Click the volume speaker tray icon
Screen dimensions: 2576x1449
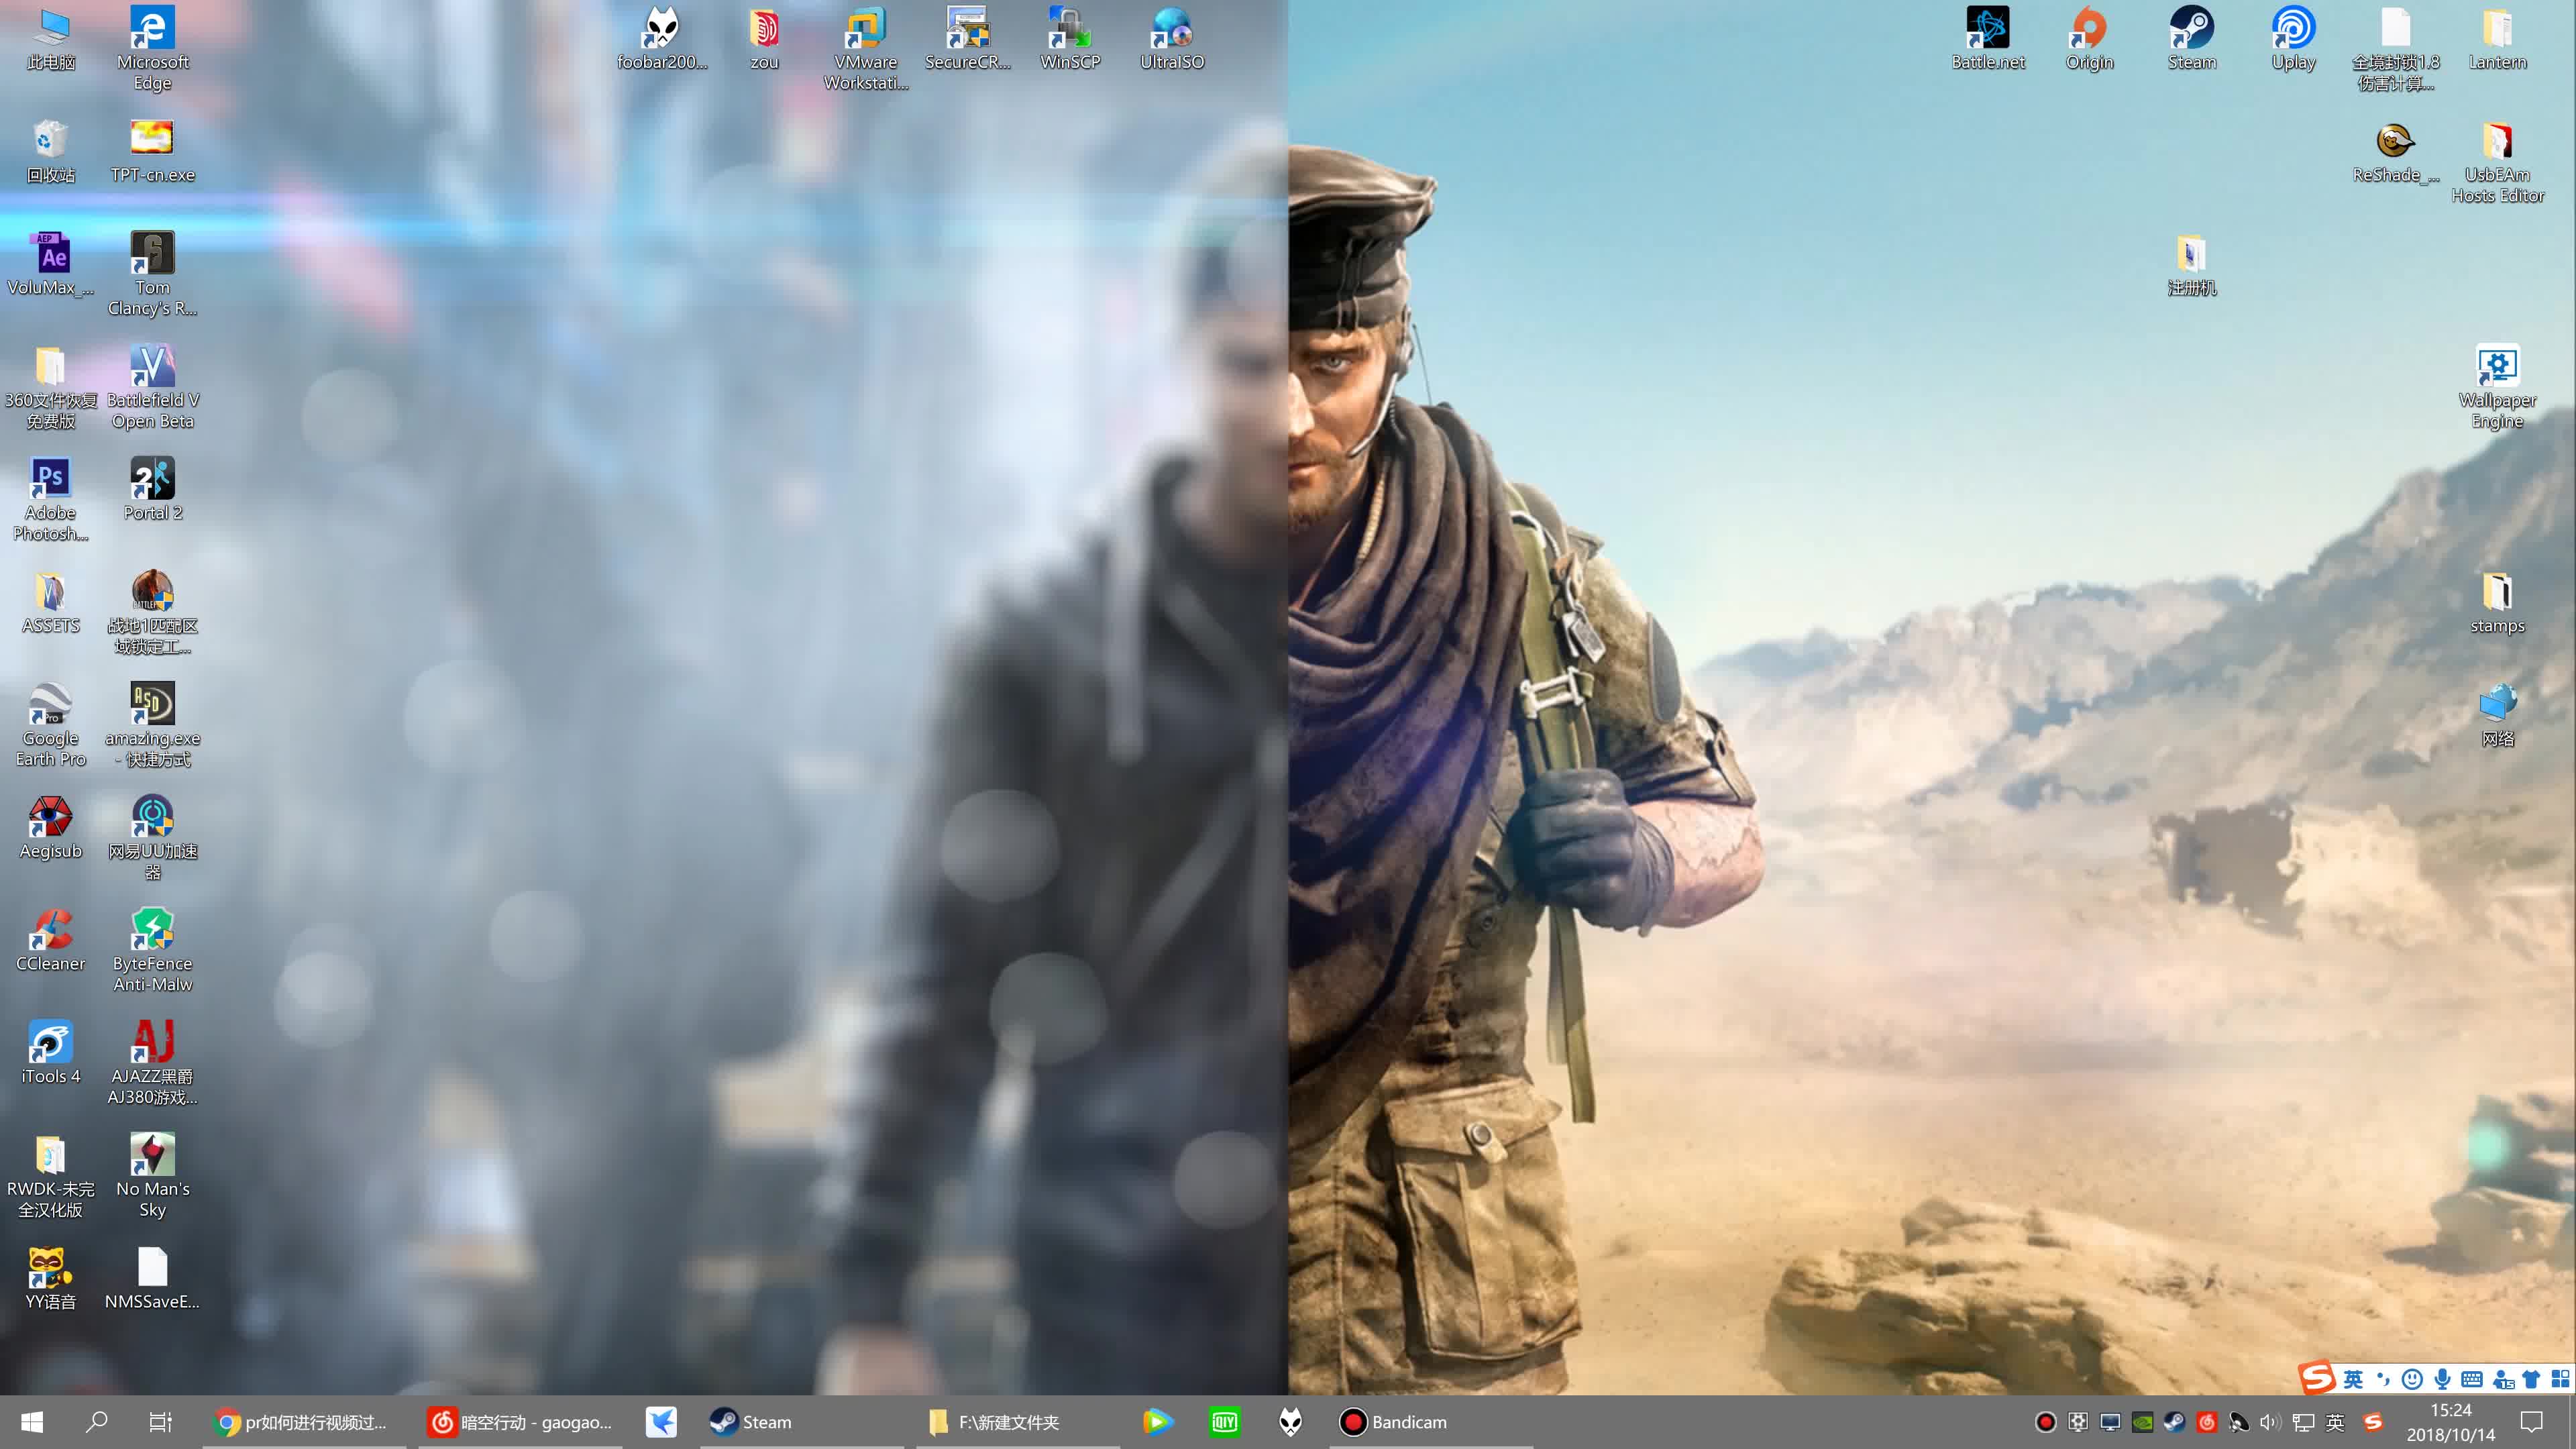pos(2270,1421)
